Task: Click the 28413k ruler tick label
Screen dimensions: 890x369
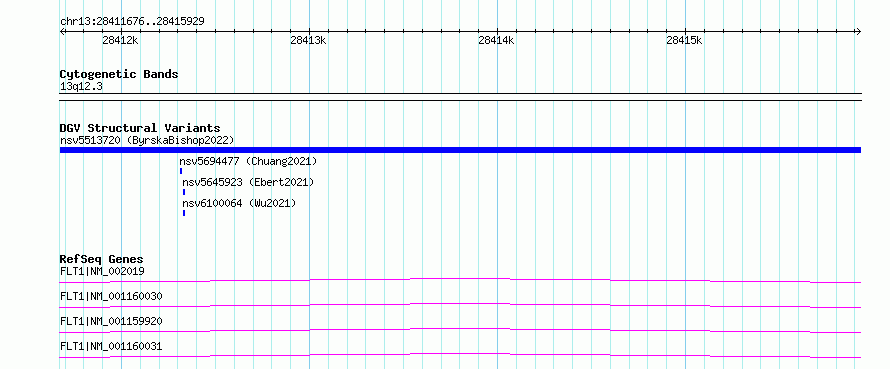Action: pos(308,40)
